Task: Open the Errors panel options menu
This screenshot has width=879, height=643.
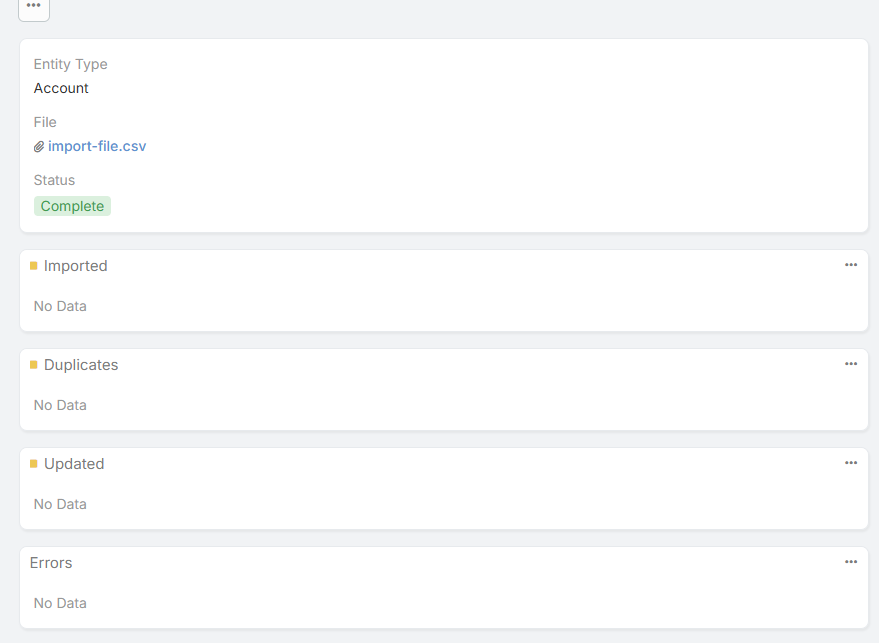Action: [851, 562]
